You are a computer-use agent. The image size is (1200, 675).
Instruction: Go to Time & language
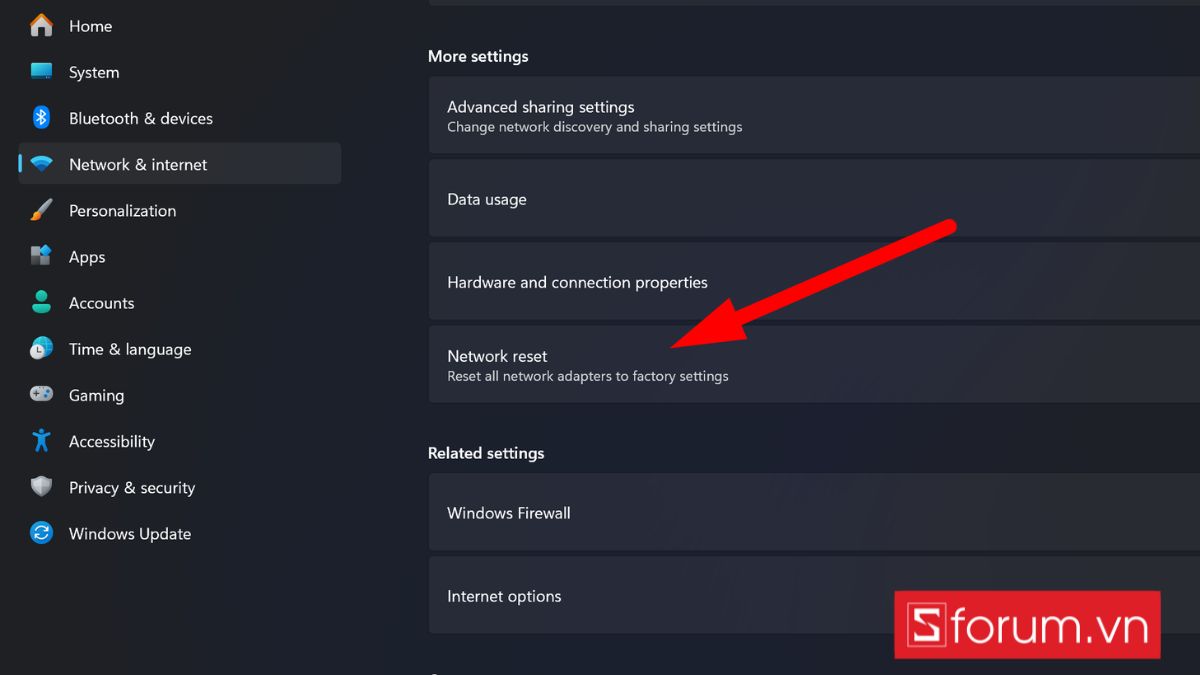(x=180, y=349)
